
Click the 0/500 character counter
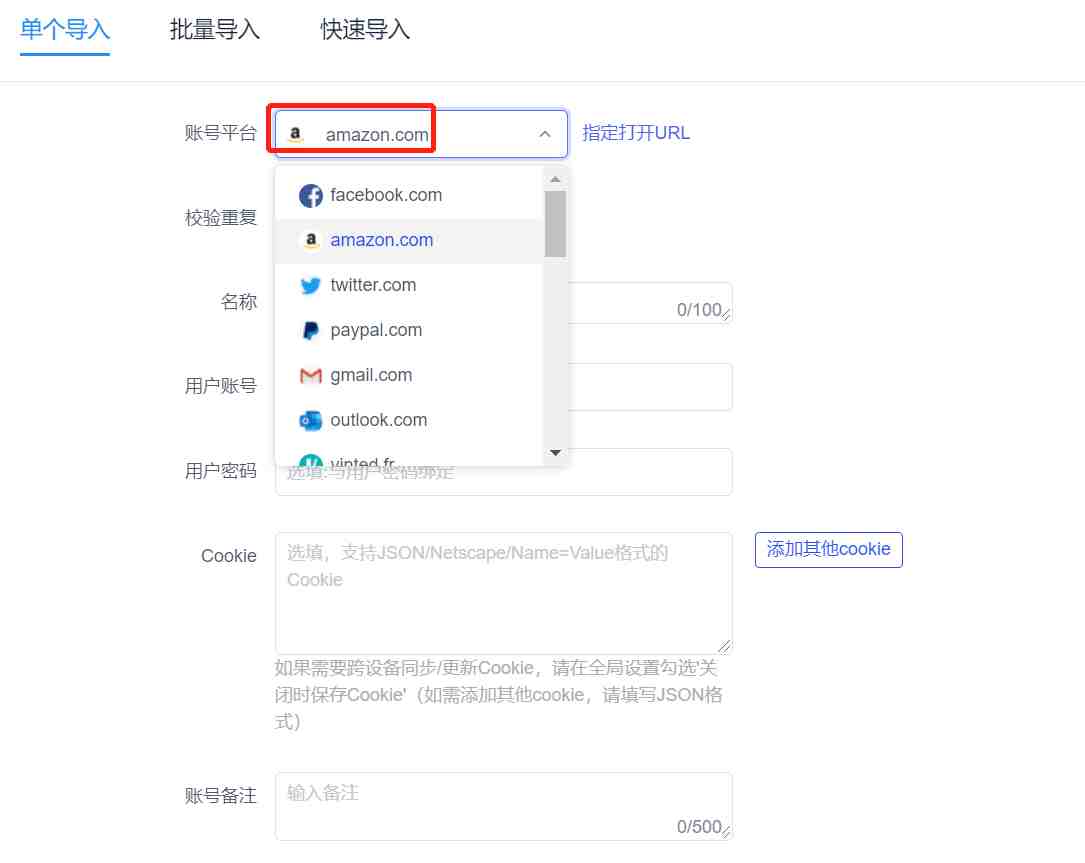click(699, 826)
